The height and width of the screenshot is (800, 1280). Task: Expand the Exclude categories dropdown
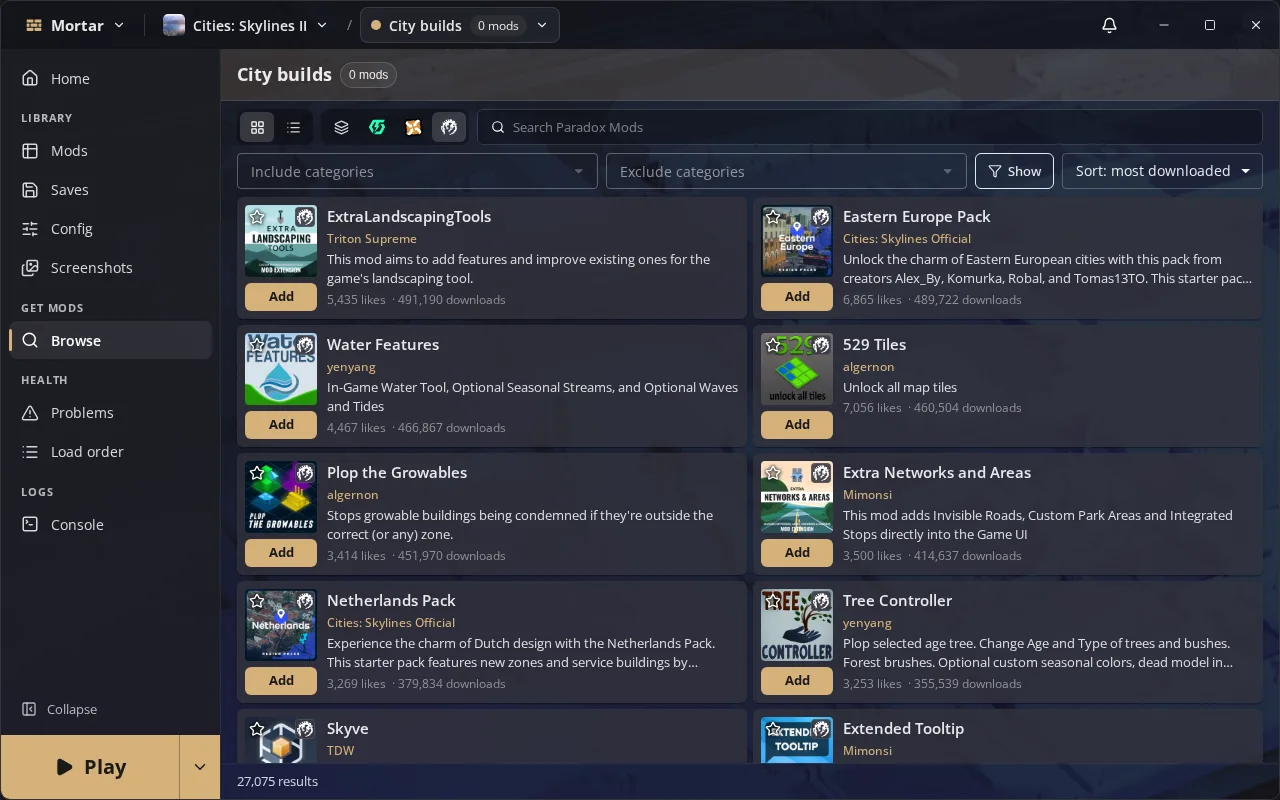click(x=786, y=171)
